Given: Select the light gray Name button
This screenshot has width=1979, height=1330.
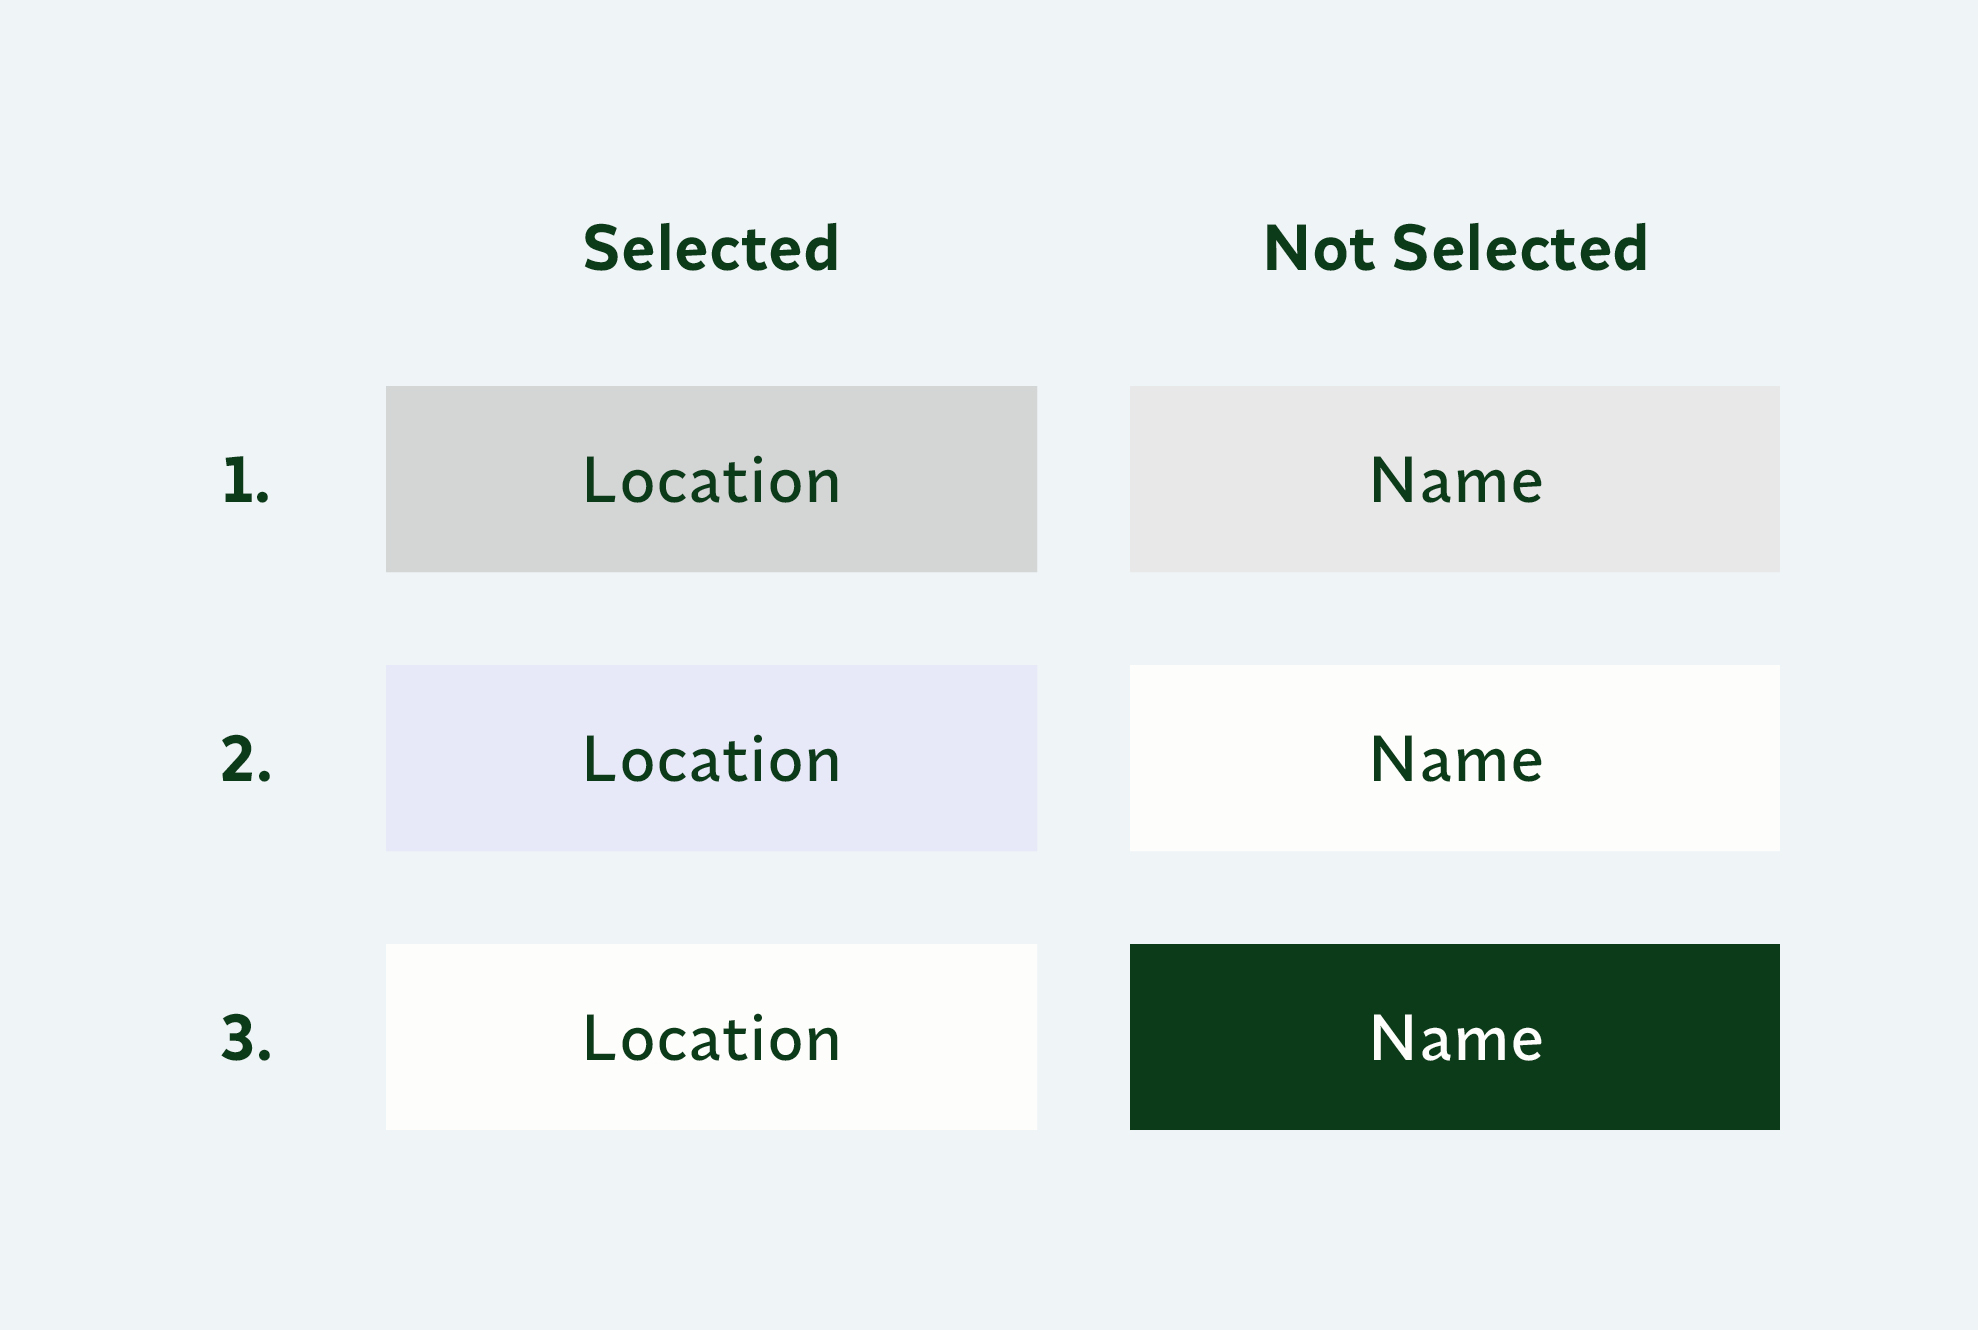Looking at the screenshot, I should tap(1454, 479).
